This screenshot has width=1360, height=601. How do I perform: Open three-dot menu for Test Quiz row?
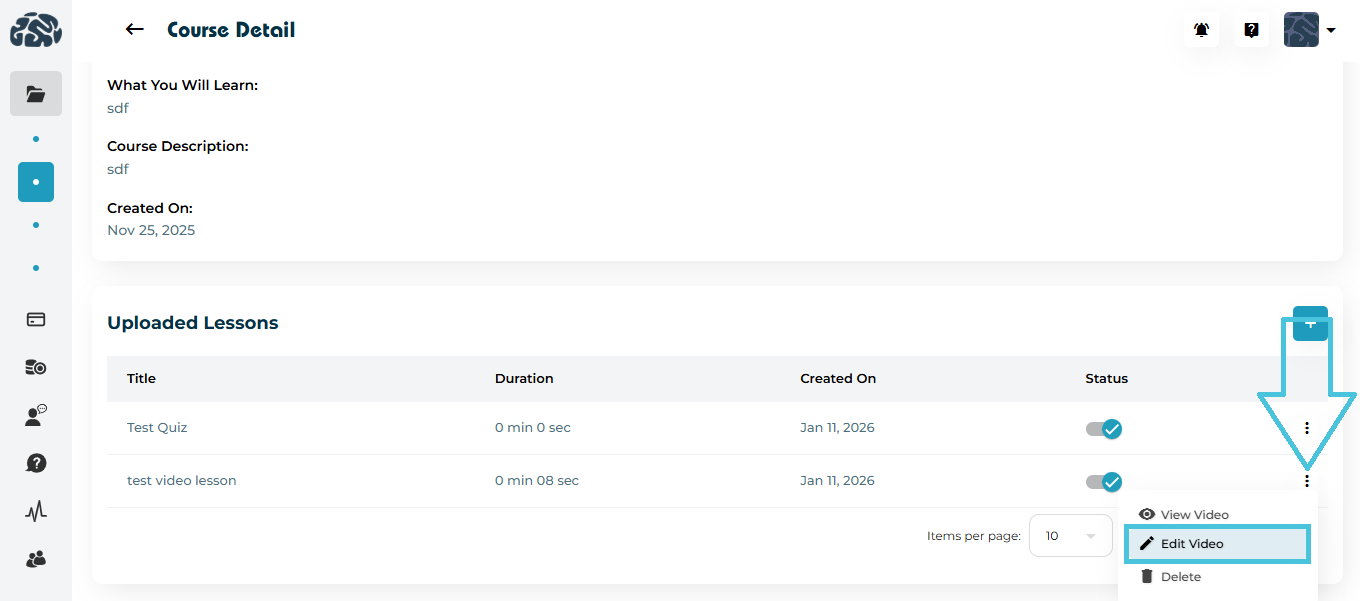coord(1306,428)
